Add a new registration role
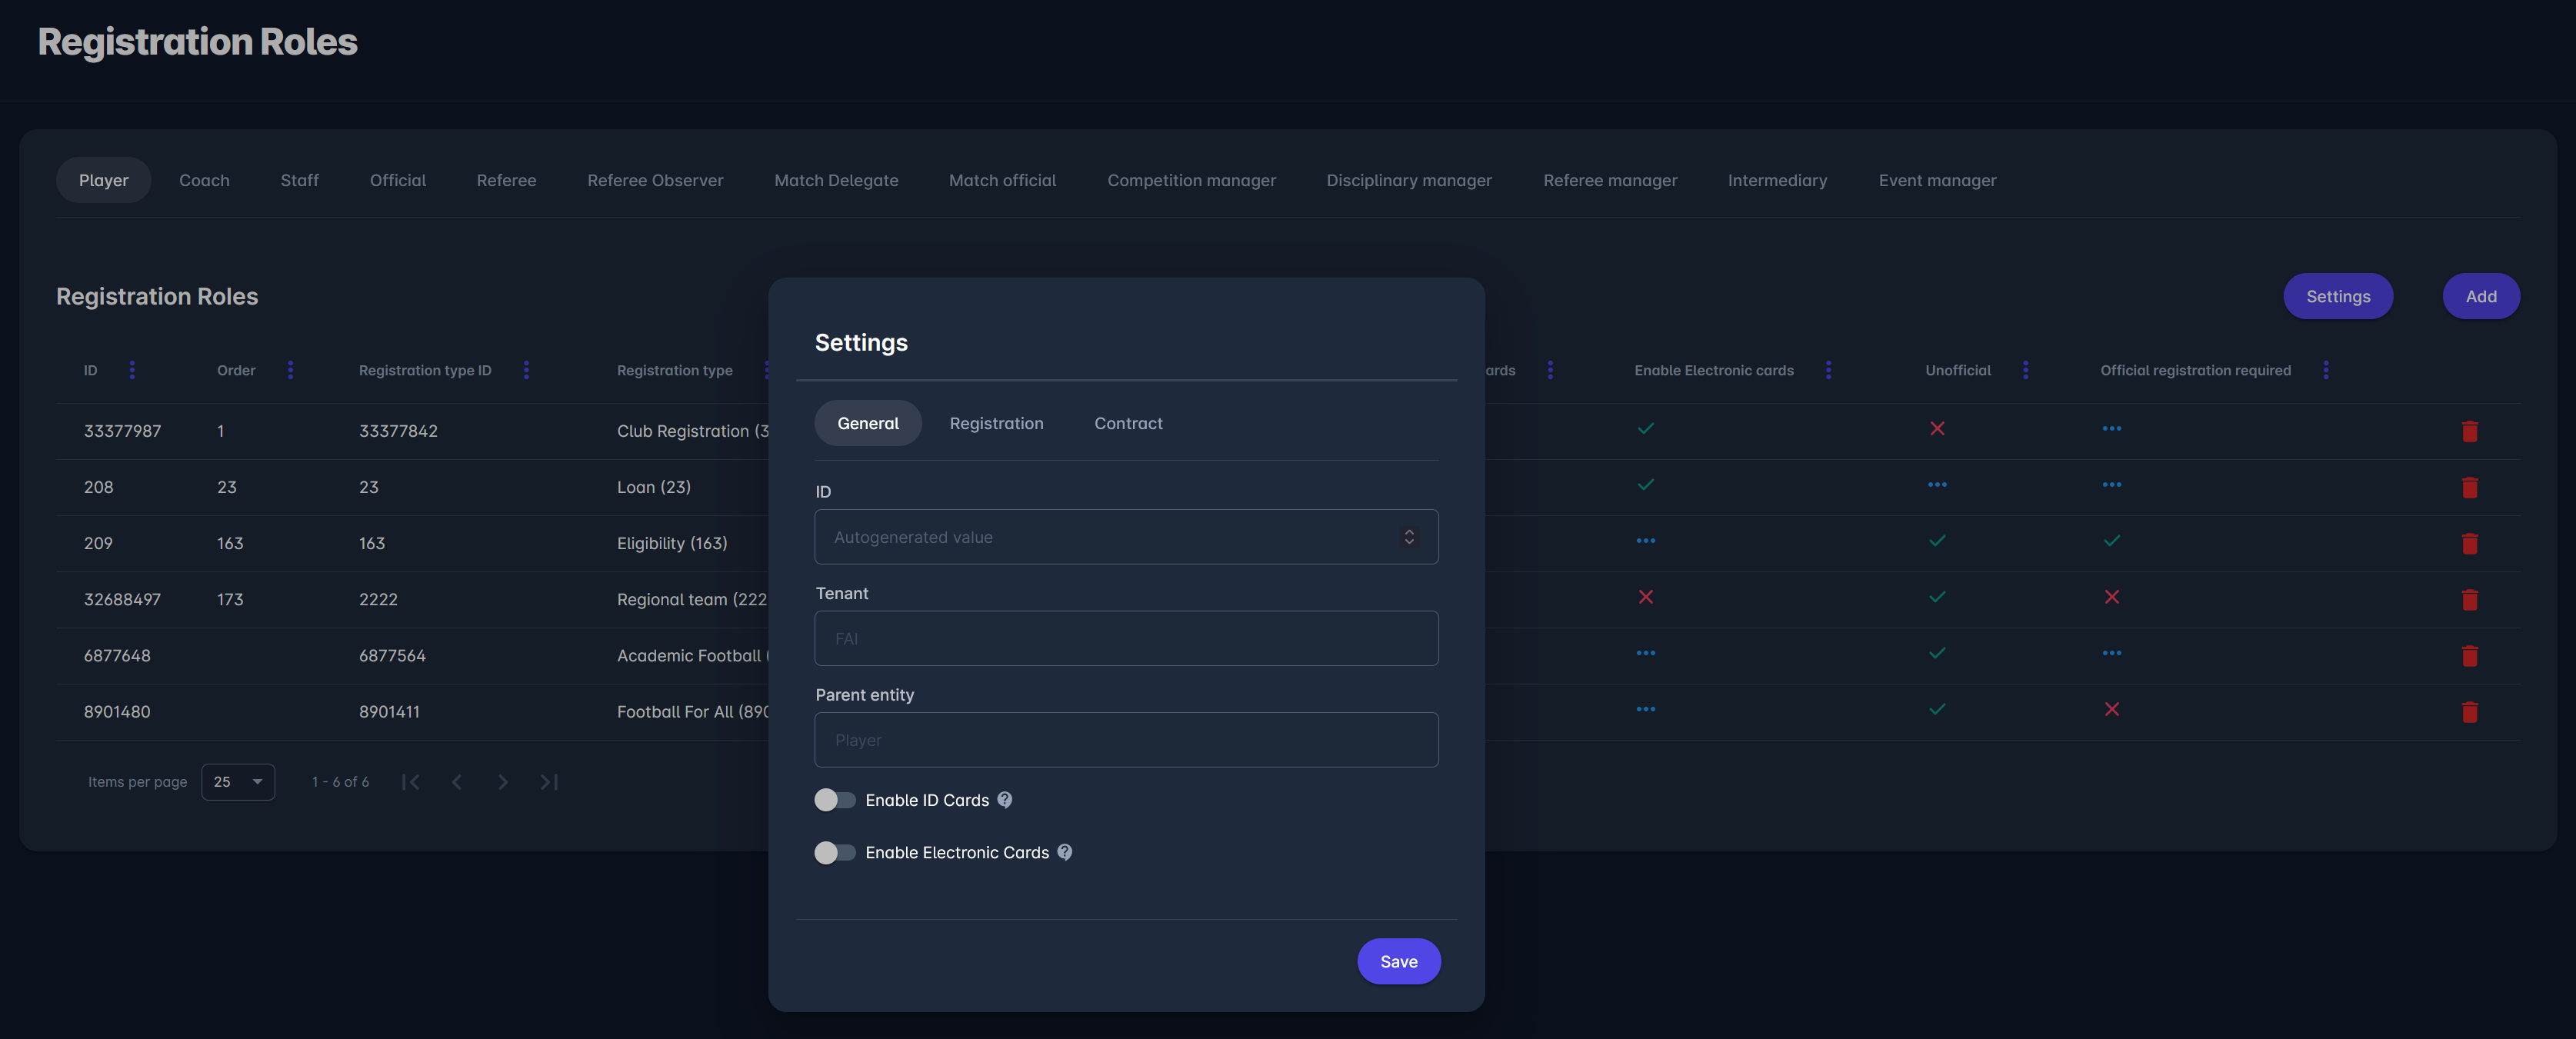The image size is (2576, 1039). pos(2481,296)
